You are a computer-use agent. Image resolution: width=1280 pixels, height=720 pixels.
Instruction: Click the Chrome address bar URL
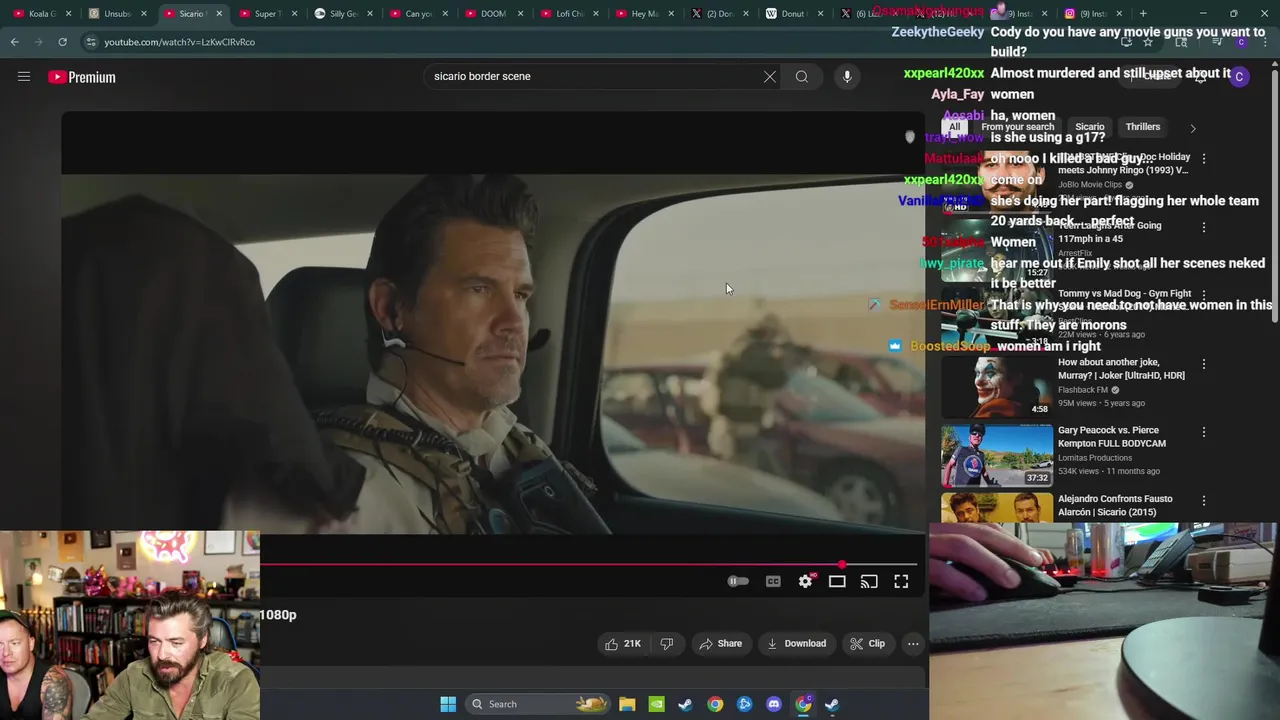(x=180, y=42)
